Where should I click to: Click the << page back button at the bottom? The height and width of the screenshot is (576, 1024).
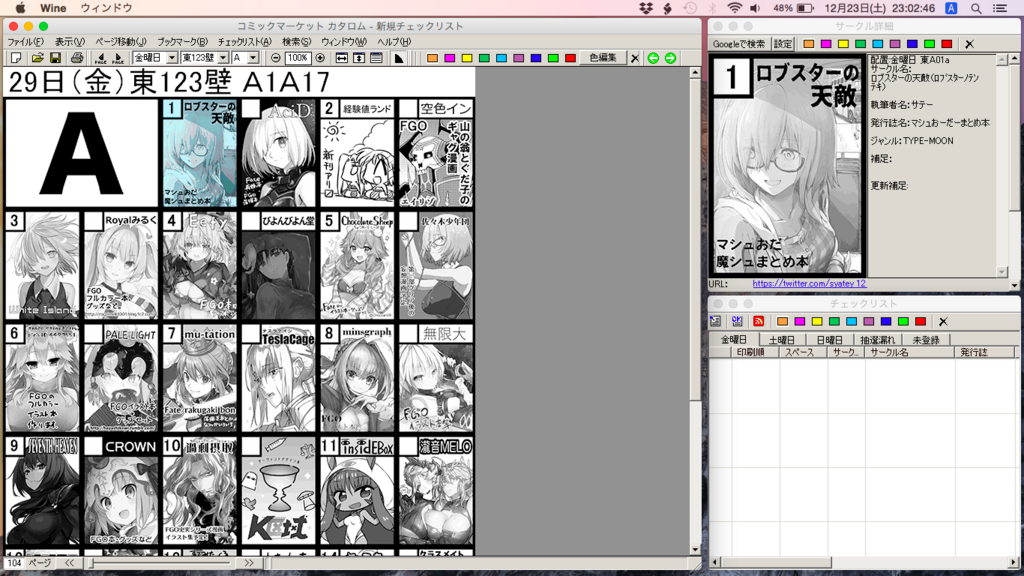point(69,563)
